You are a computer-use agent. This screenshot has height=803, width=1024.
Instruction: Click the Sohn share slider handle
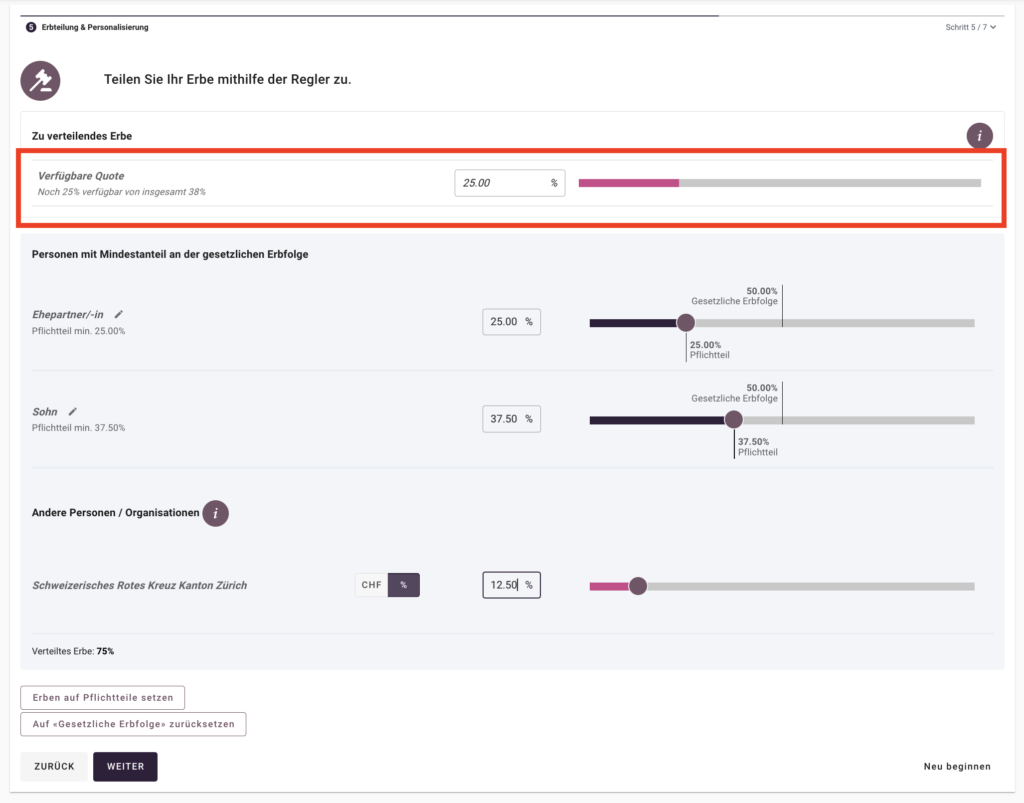click(x=733, y=420)
